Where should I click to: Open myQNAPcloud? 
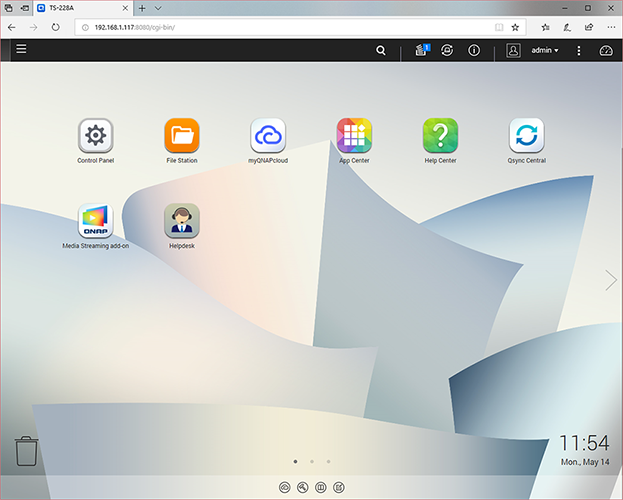pos(268,136)
